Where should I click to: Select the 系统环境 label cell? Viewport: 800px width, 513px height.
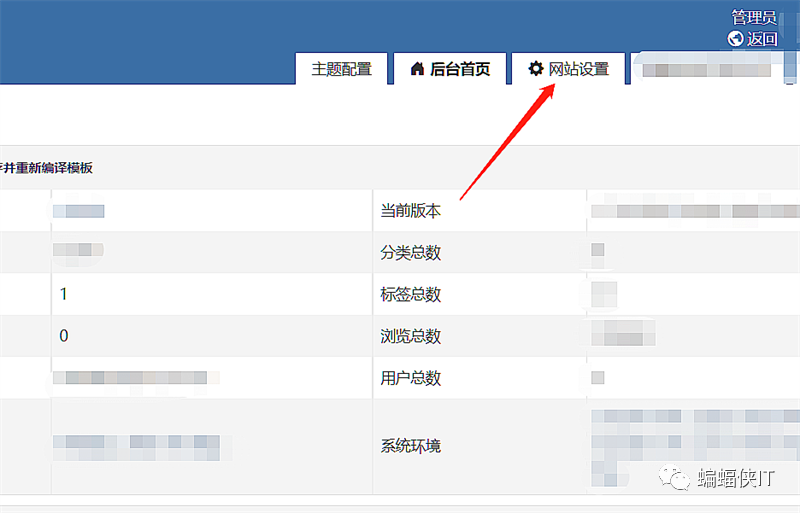480,446
